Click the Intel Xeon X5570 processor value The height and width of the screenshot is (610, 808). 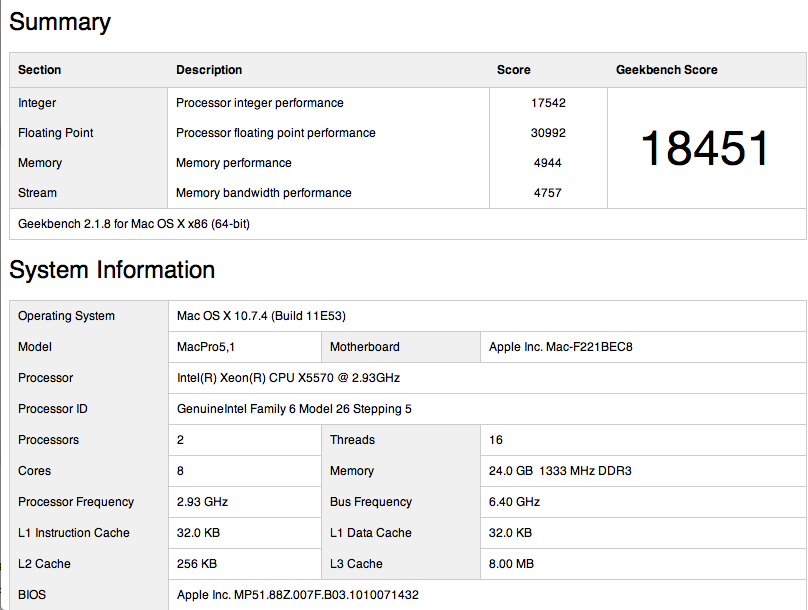tap(289, 378)
